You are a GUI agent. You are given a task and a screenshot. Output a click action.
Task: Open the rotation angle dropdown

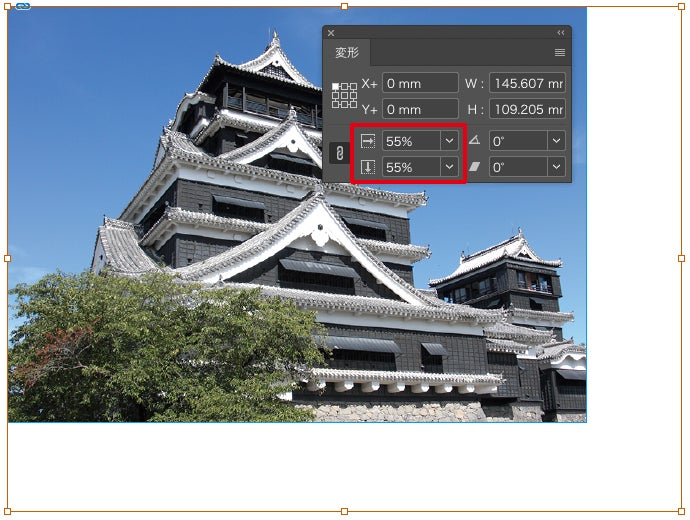tap(556, 141)
